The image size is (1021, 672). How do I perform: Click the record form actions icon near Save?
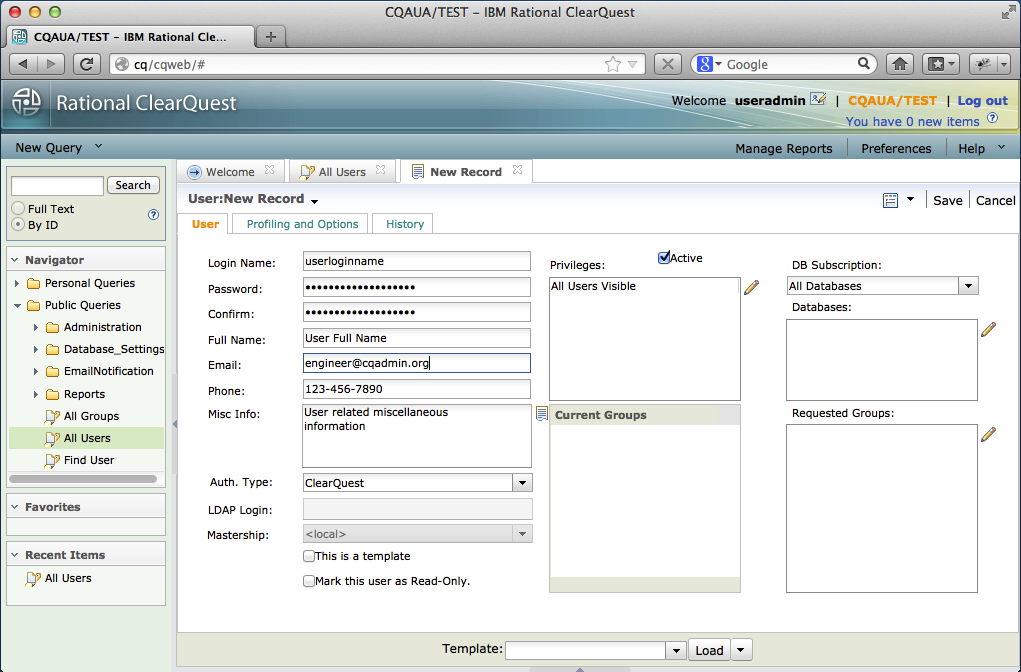click(x=890, y=200)
